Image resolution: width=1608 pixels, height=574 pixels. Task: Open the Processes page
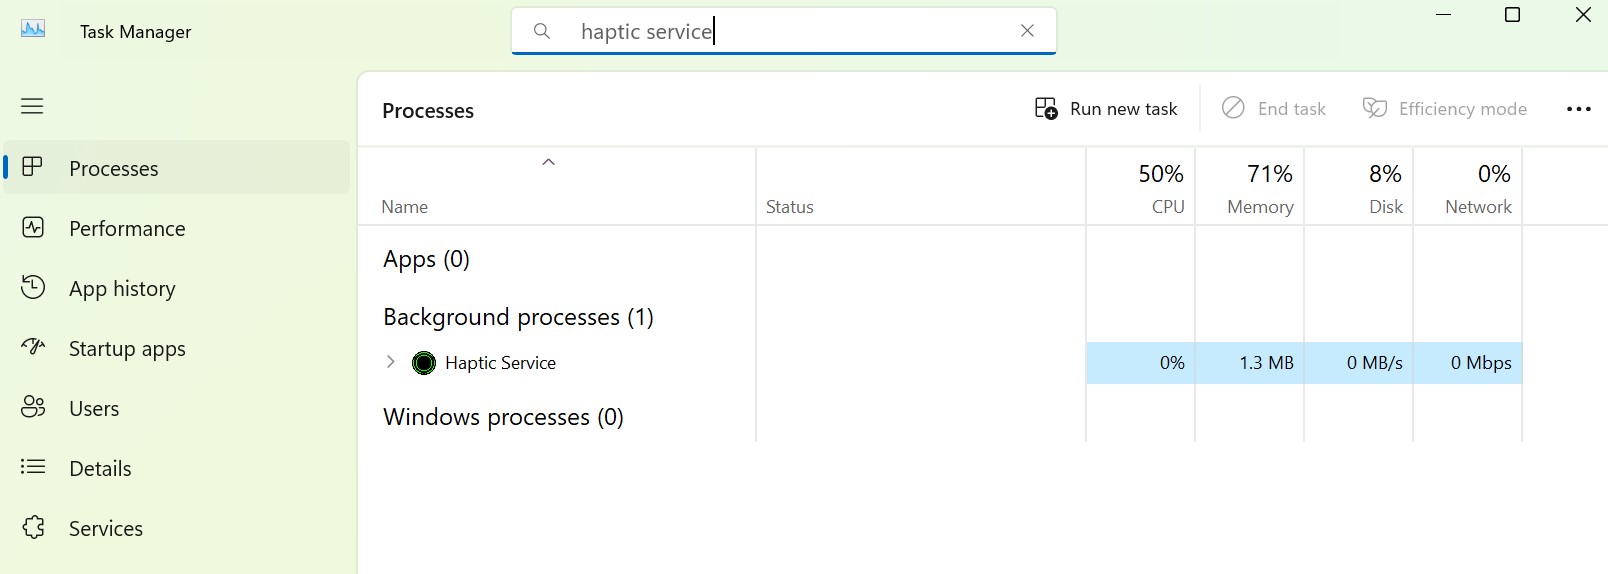click(178, 168)
